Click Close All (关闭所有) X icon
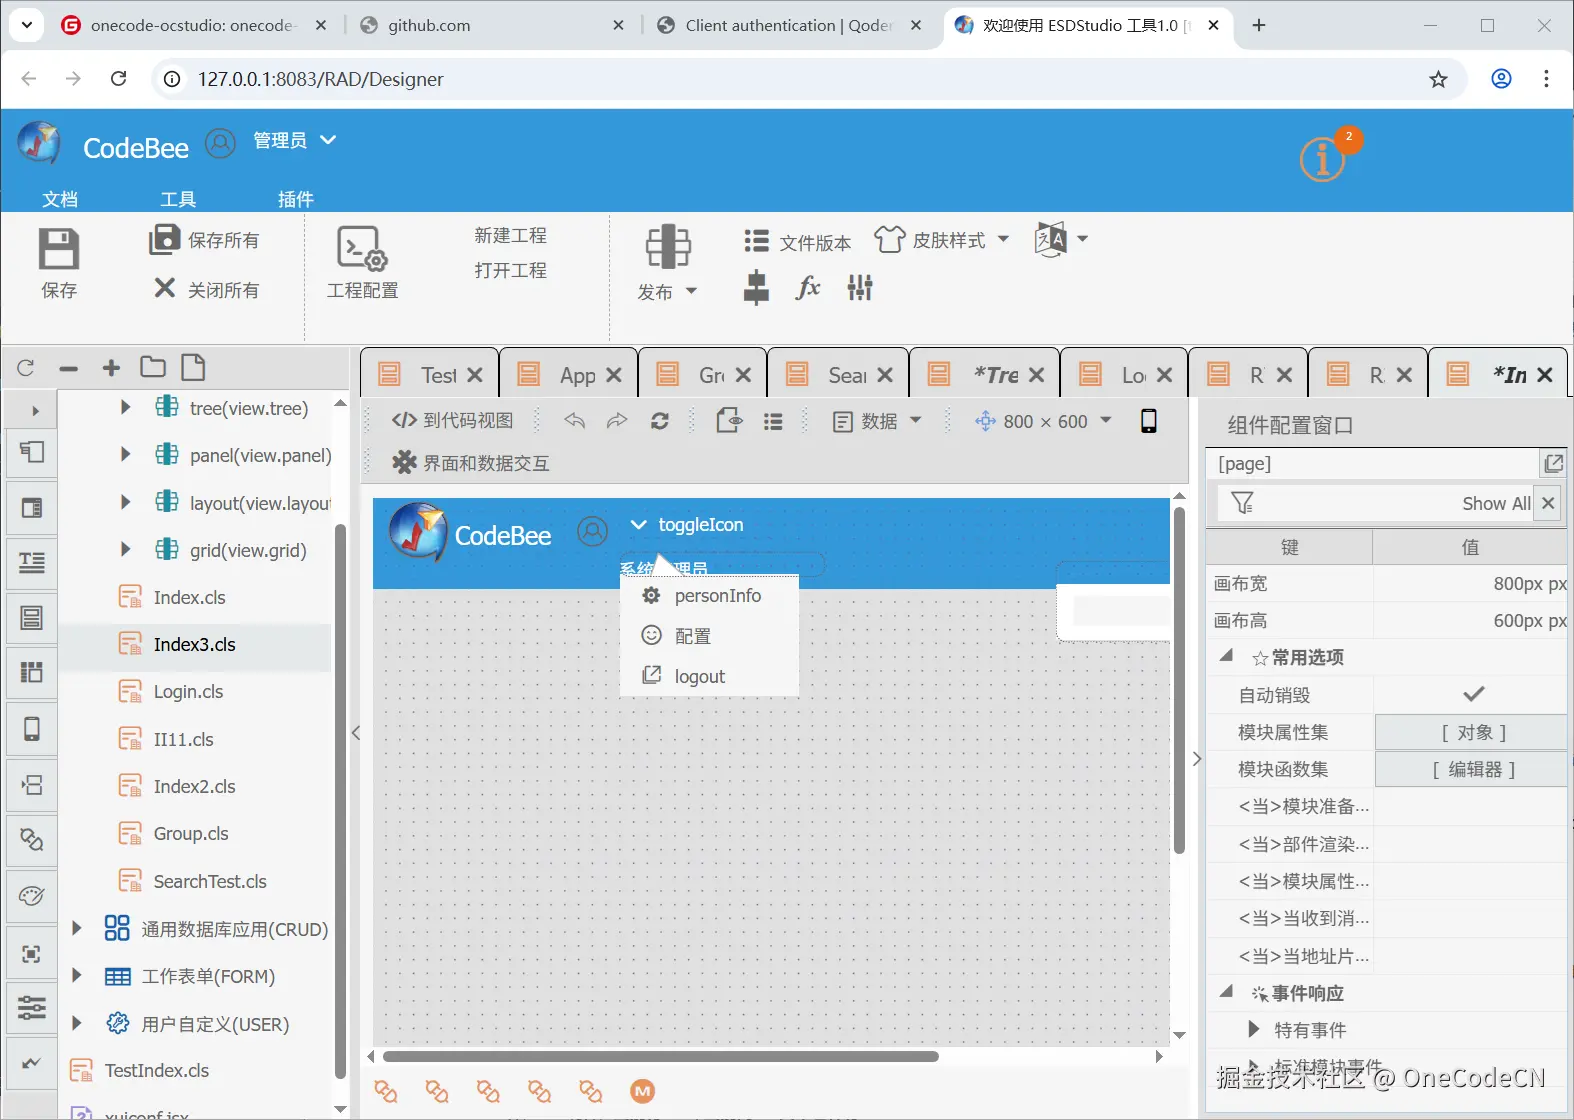 click(x=165, y=288)
